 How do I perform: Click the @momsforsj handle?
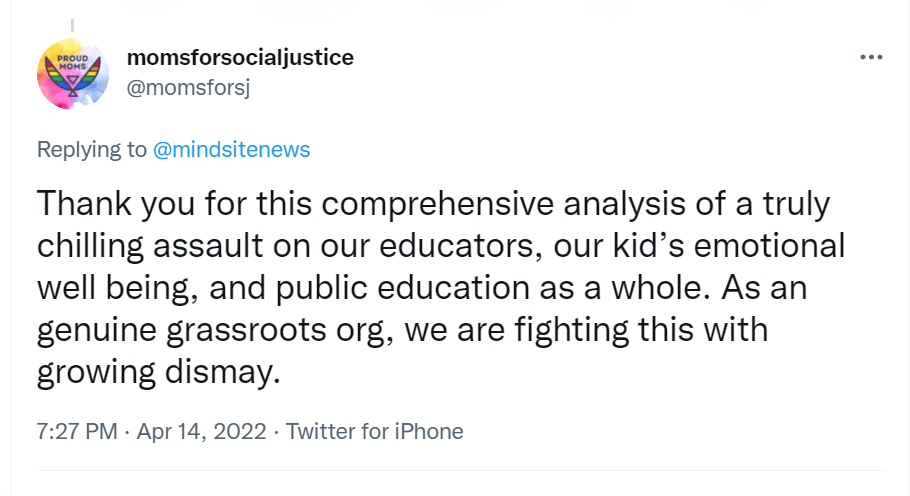[188, 88]
